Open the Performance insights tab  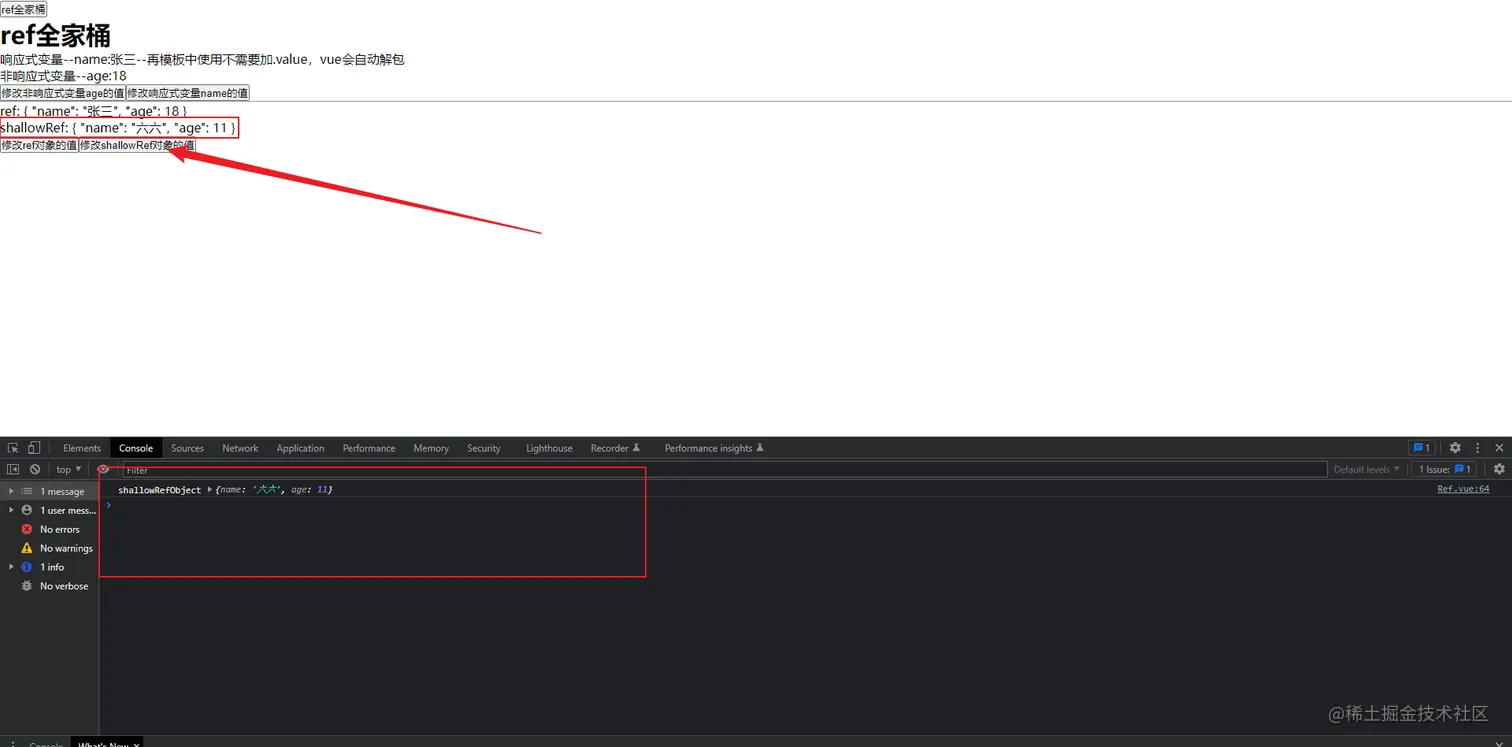click(714, 448)
